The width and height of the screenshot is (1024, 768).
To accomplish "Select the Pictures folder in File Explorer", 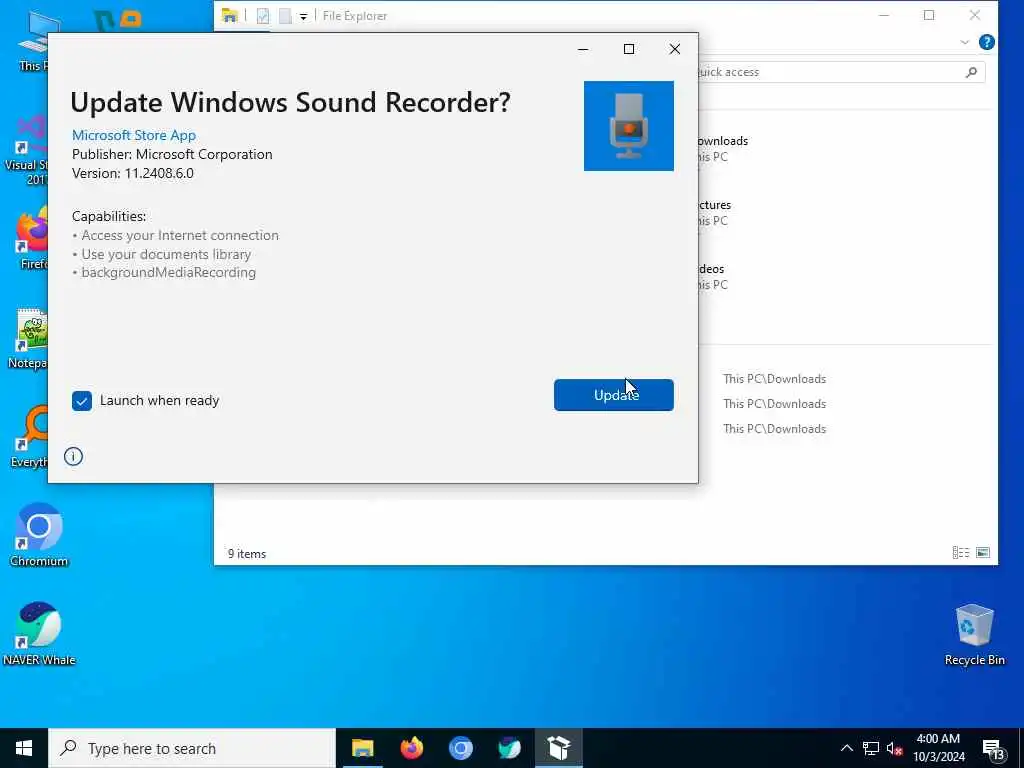I will pyautogui.click(x=714, y=212).
